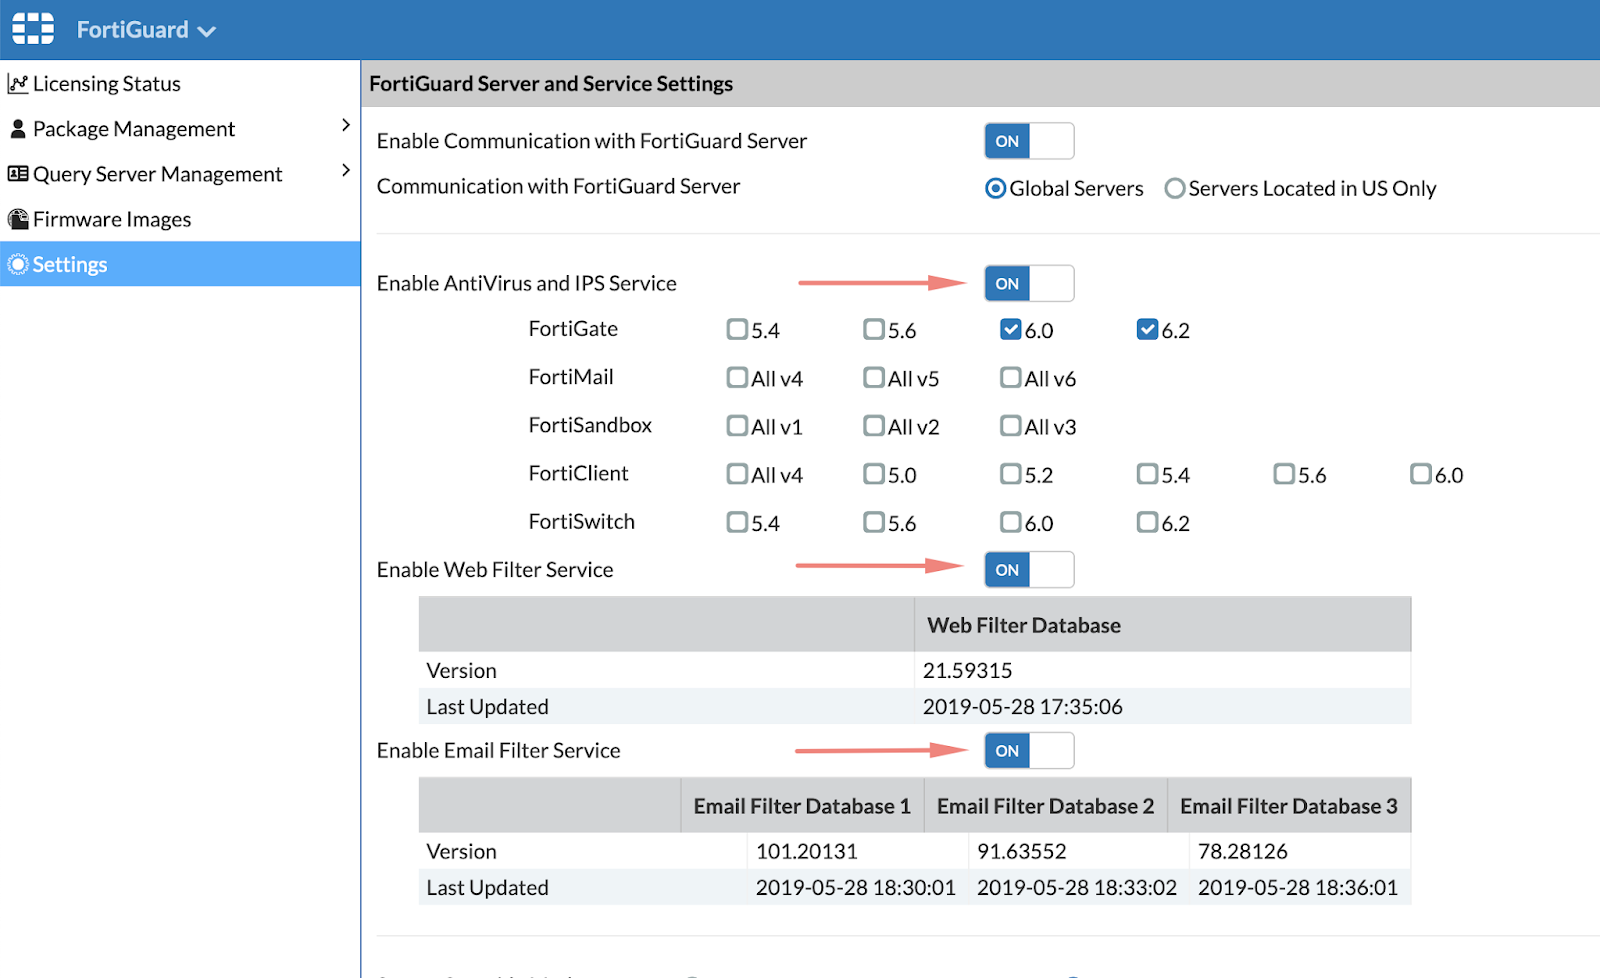Uncheck FortiGate 6.2 checkbox
This screenshot has width=1600, height=978.
pos(1148,329)
